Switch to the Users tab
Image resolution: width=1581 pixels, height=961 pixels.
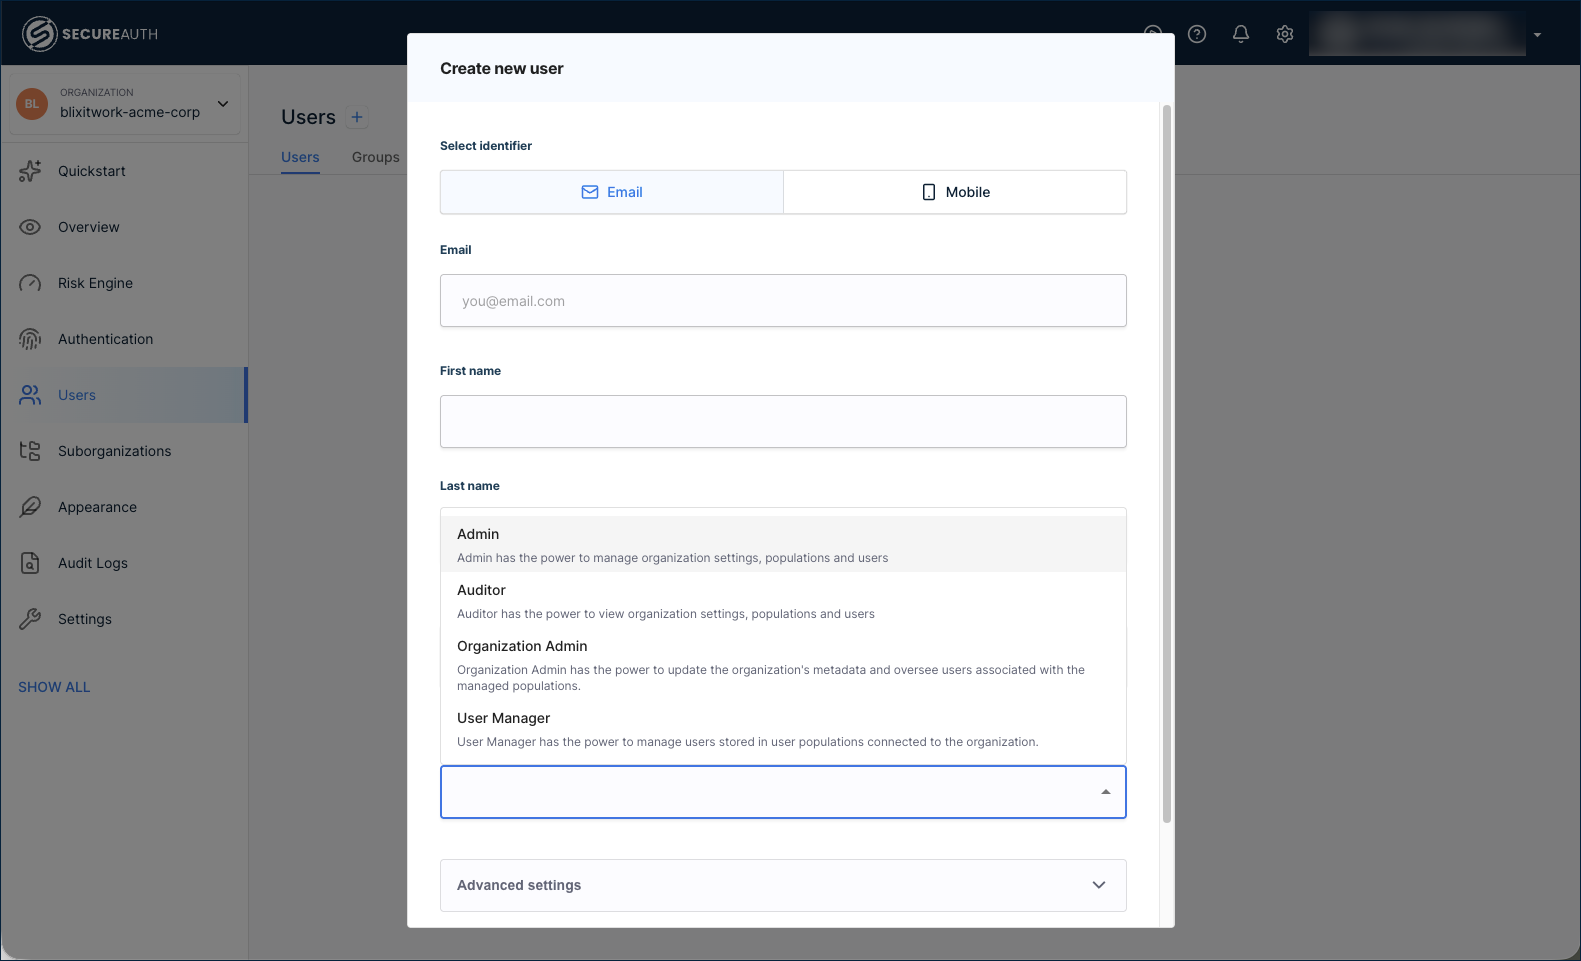click(300, 157)
